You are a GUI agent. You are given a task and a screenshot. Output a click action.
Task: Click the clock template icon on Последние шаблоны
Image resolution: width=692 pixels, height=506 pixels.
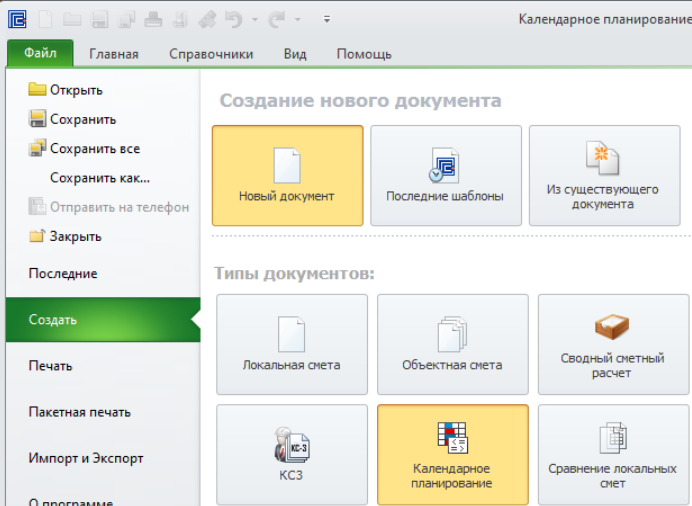[444, 165]
